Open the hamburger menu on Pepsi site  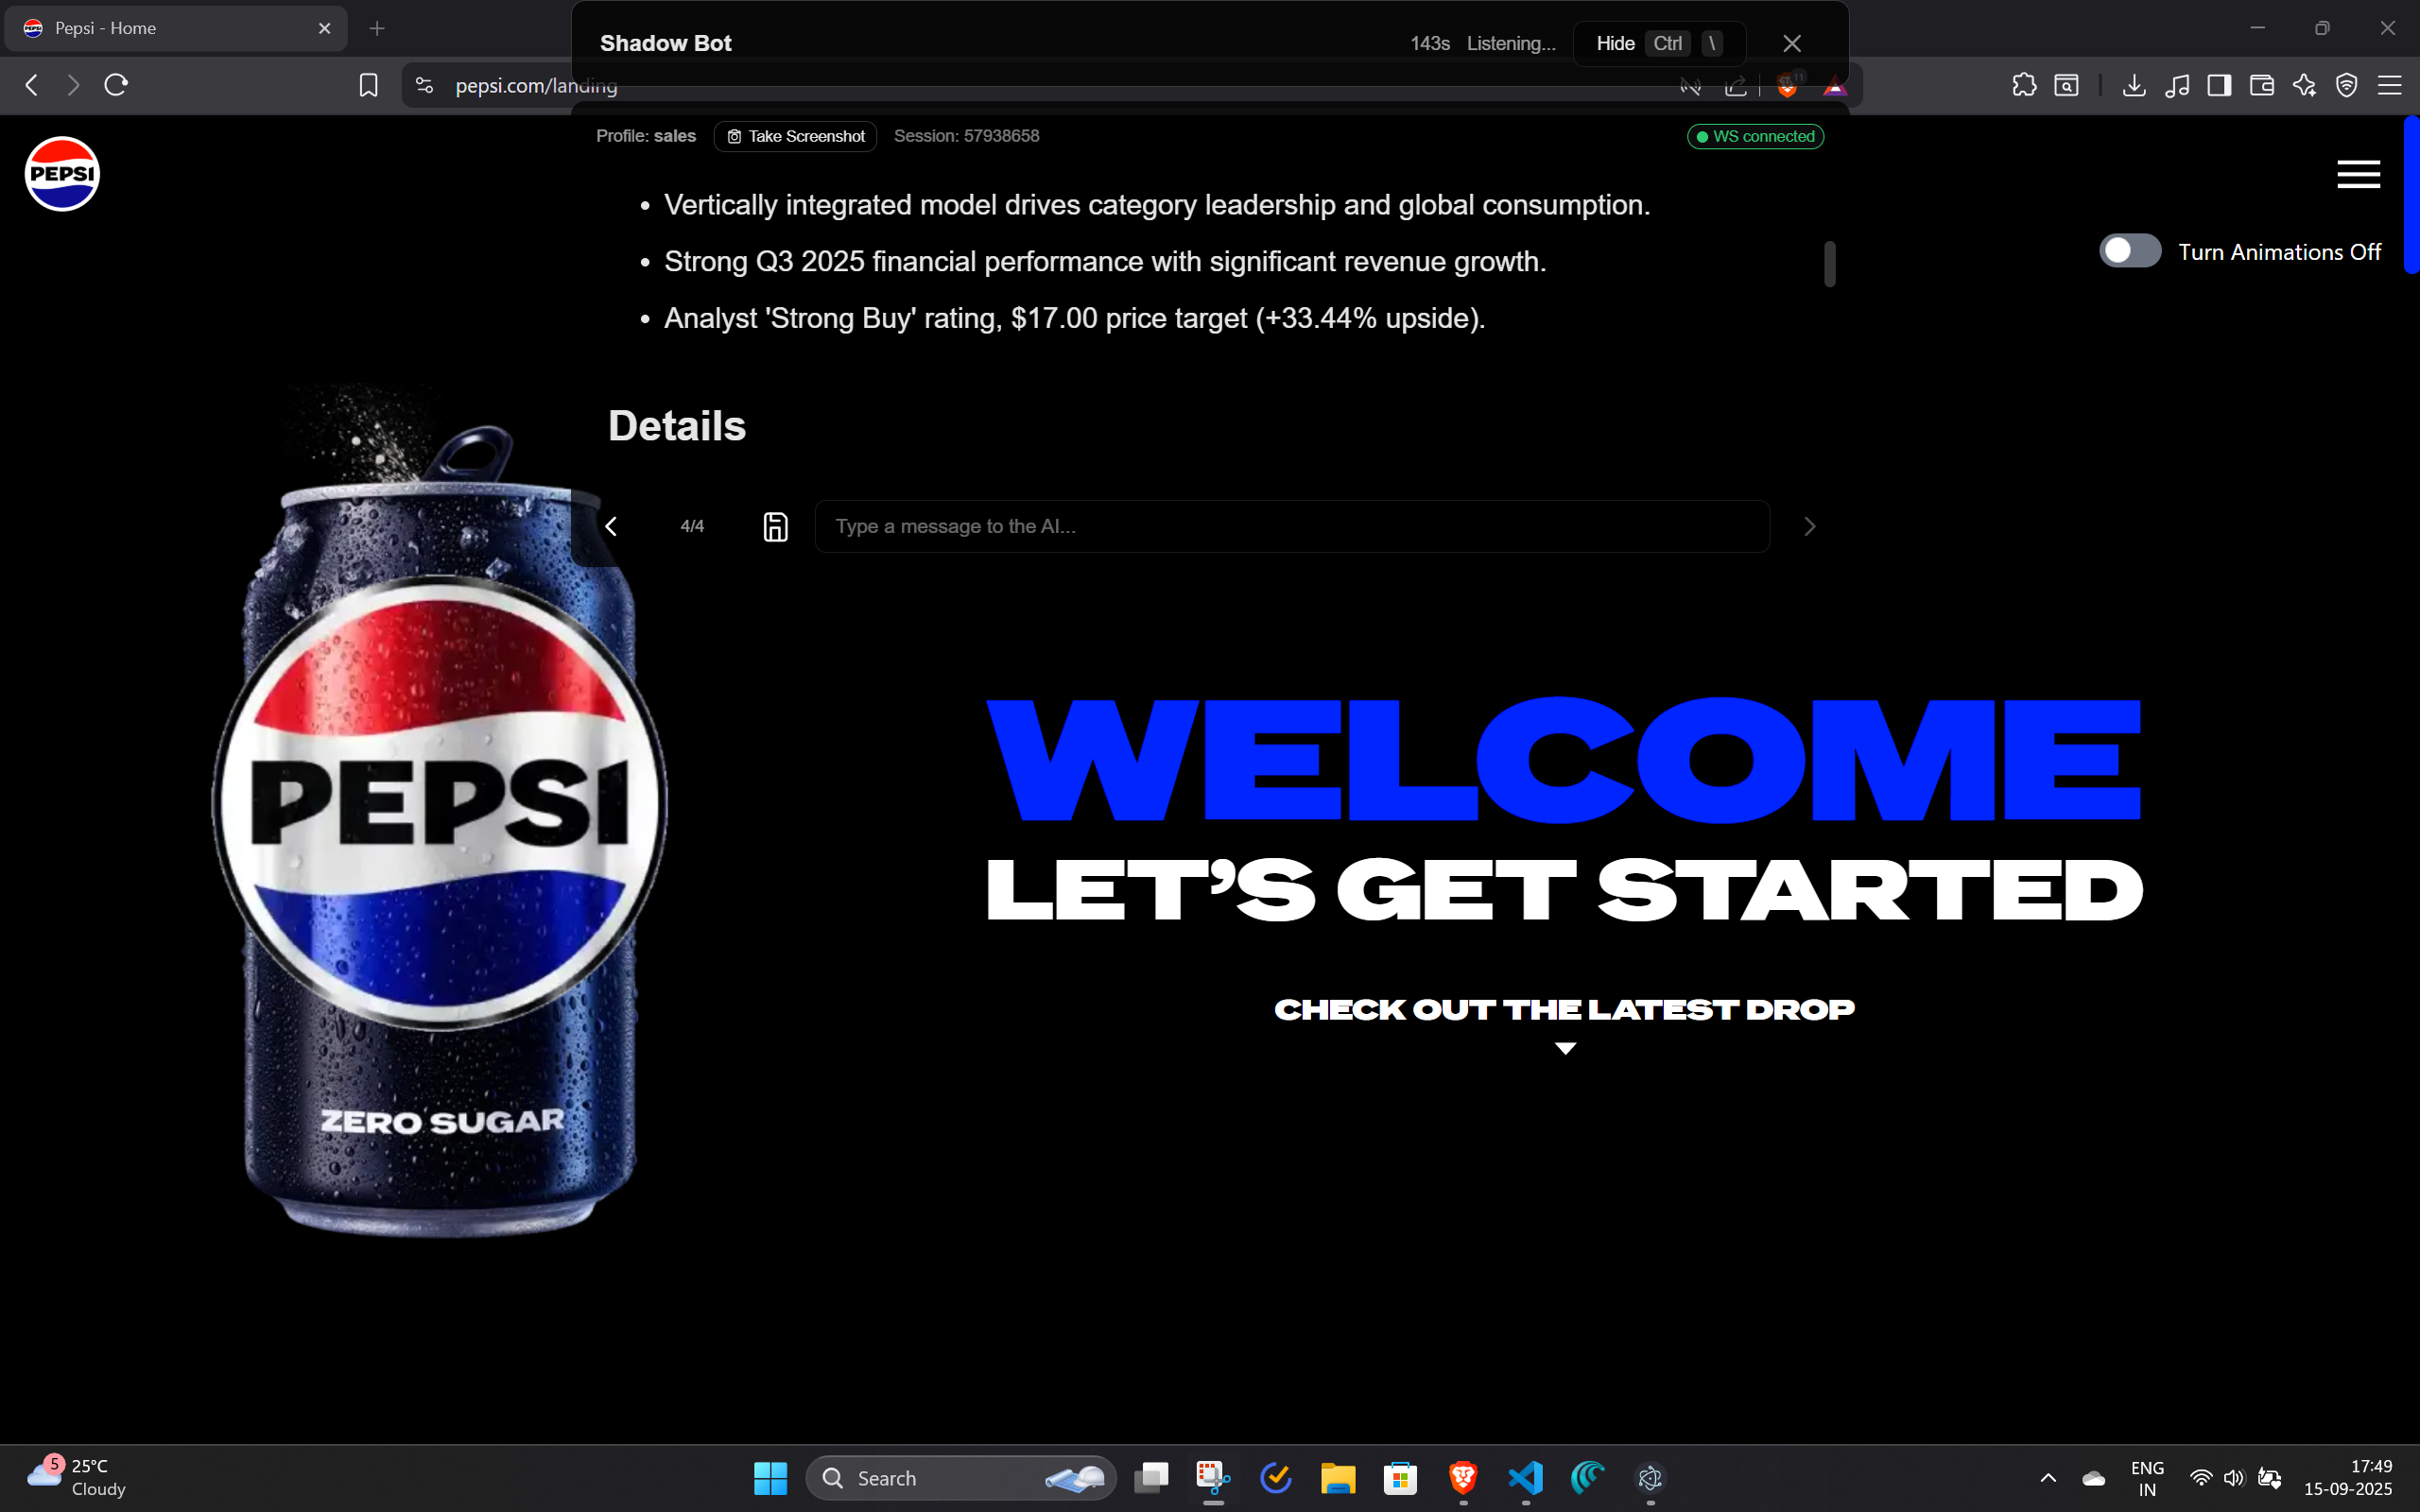coord(2357,174)
